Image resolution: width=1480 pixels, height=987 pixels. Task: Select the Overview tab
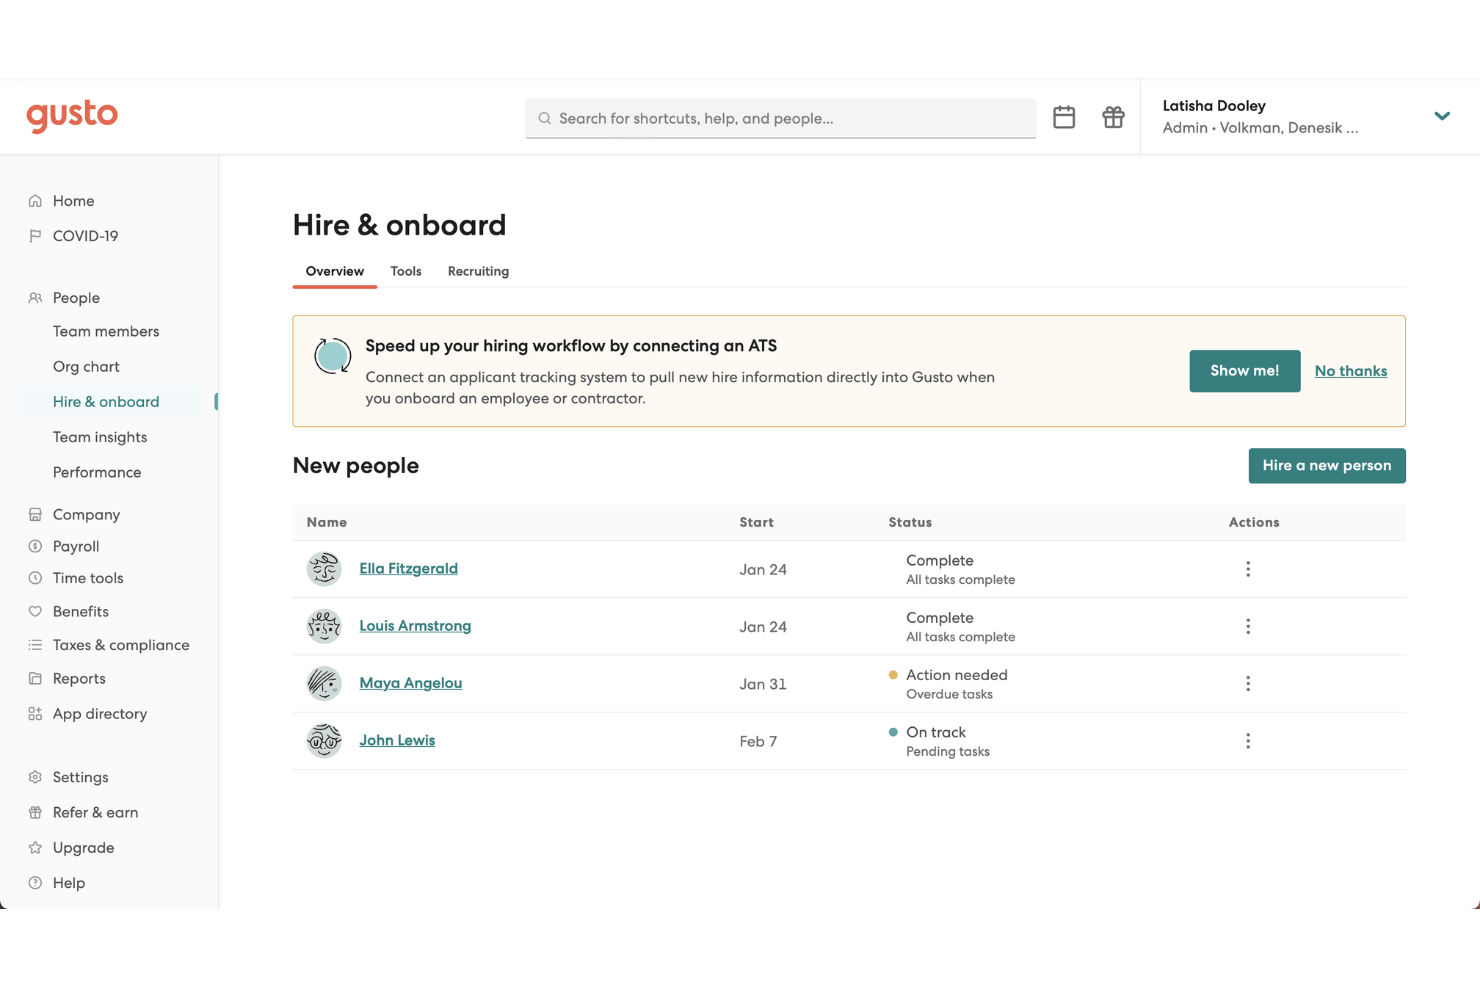tap(335, 271)
